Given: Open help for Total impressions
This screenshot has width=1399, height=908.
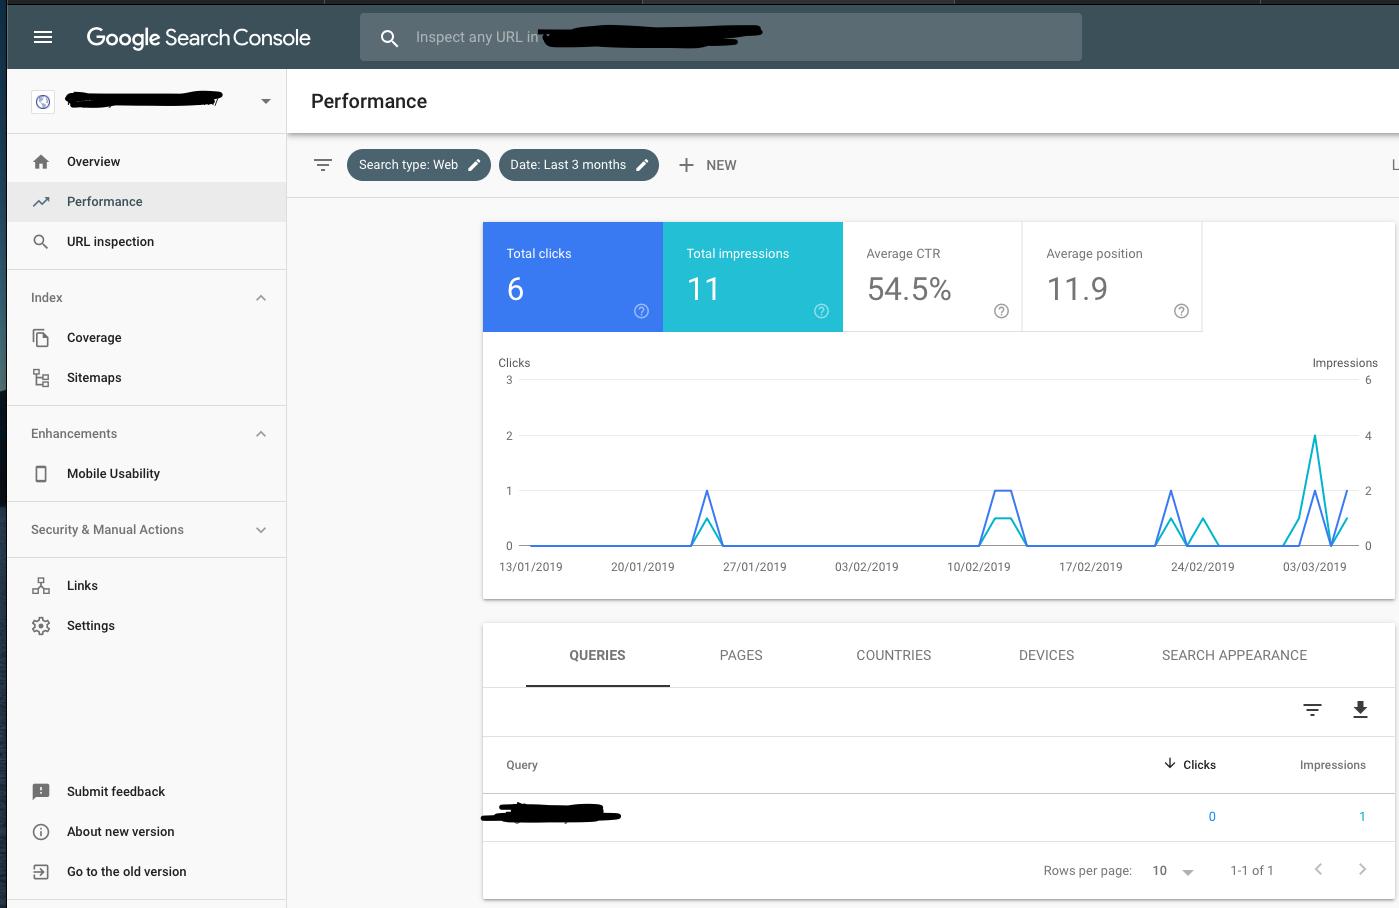Looking at the screenshot, I should click(x=822, y=311).
